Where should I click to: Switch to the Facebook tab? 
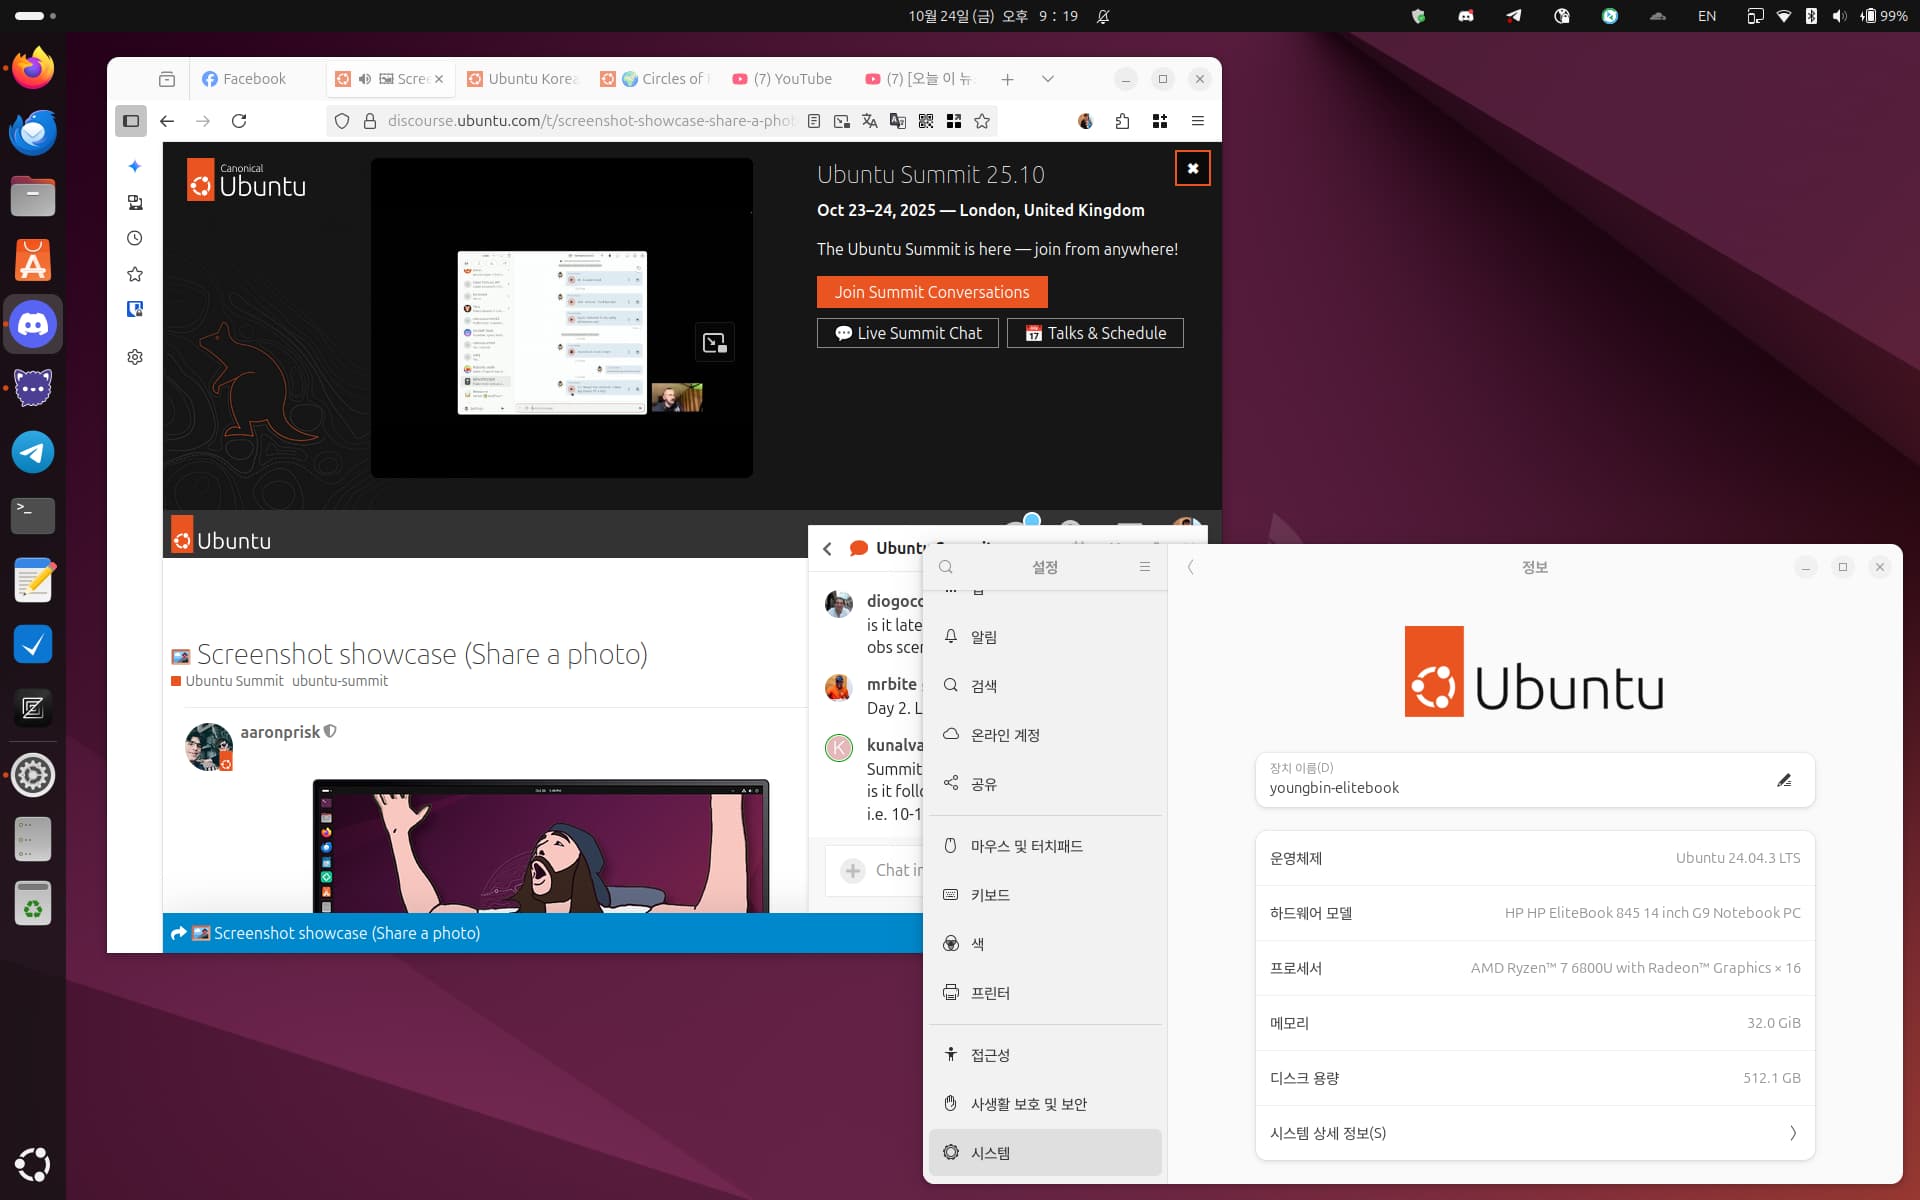[244, 79]
